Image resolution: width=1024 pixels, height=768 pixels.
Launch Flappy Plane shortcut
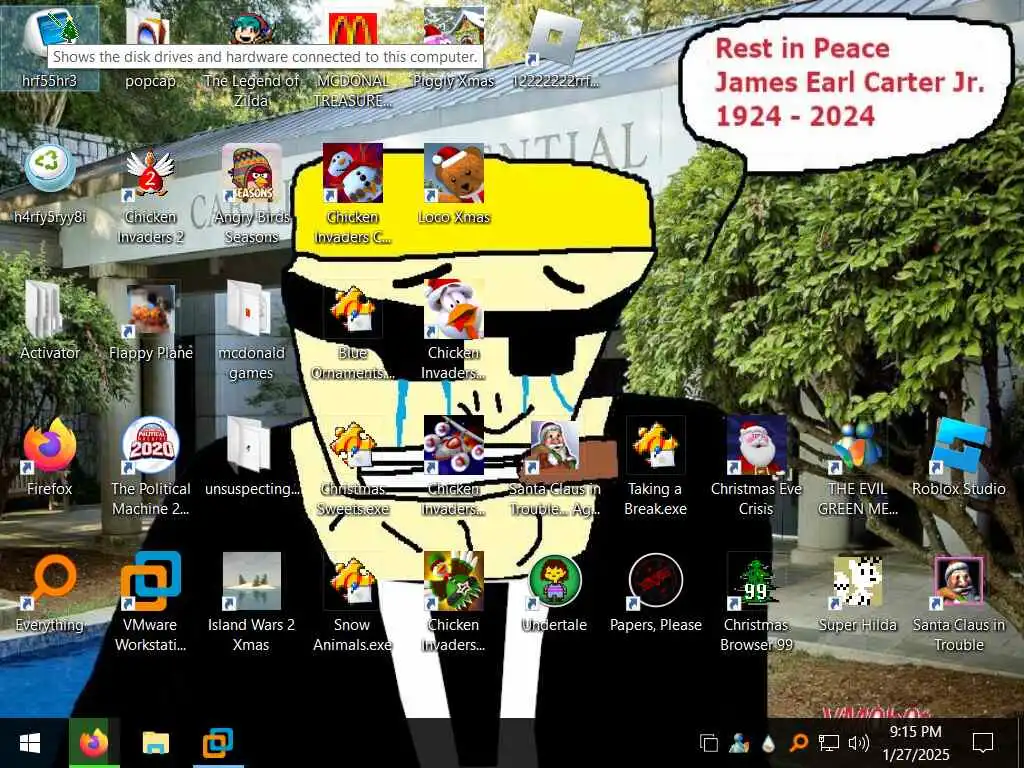150,320
